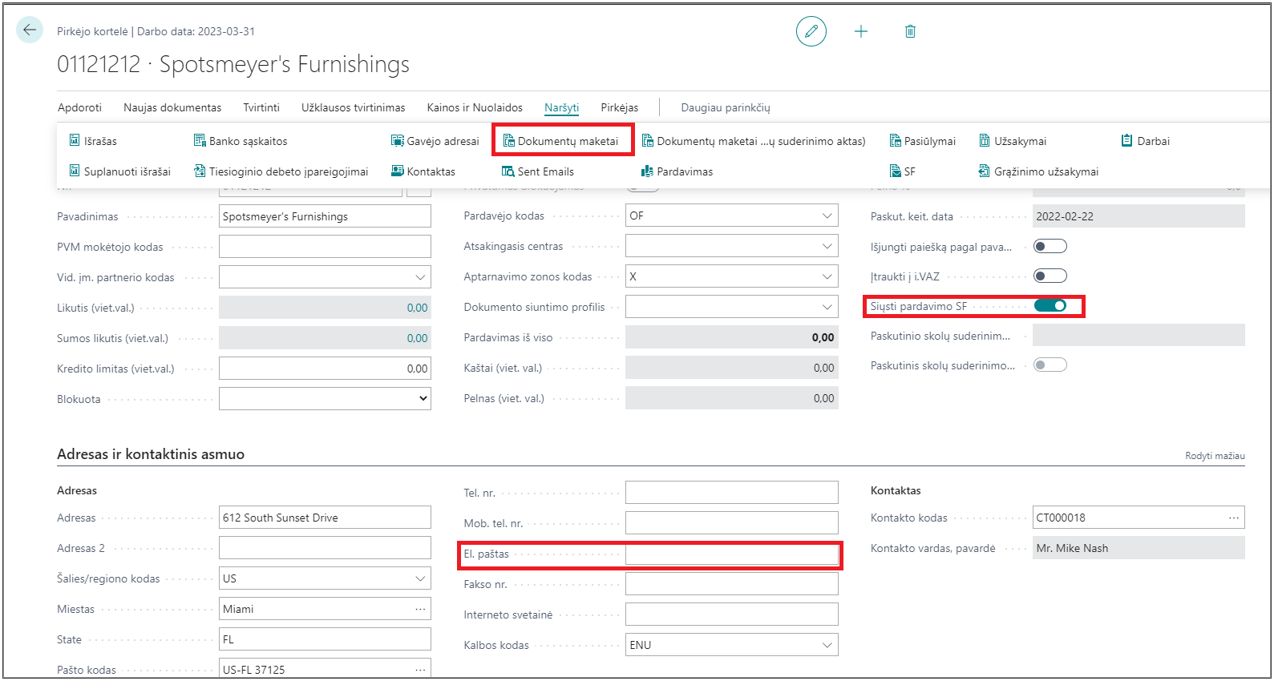Screen dimensions: 1273x682
Task: Click Daugiau parinkčių
Action: tap(725, 107)
